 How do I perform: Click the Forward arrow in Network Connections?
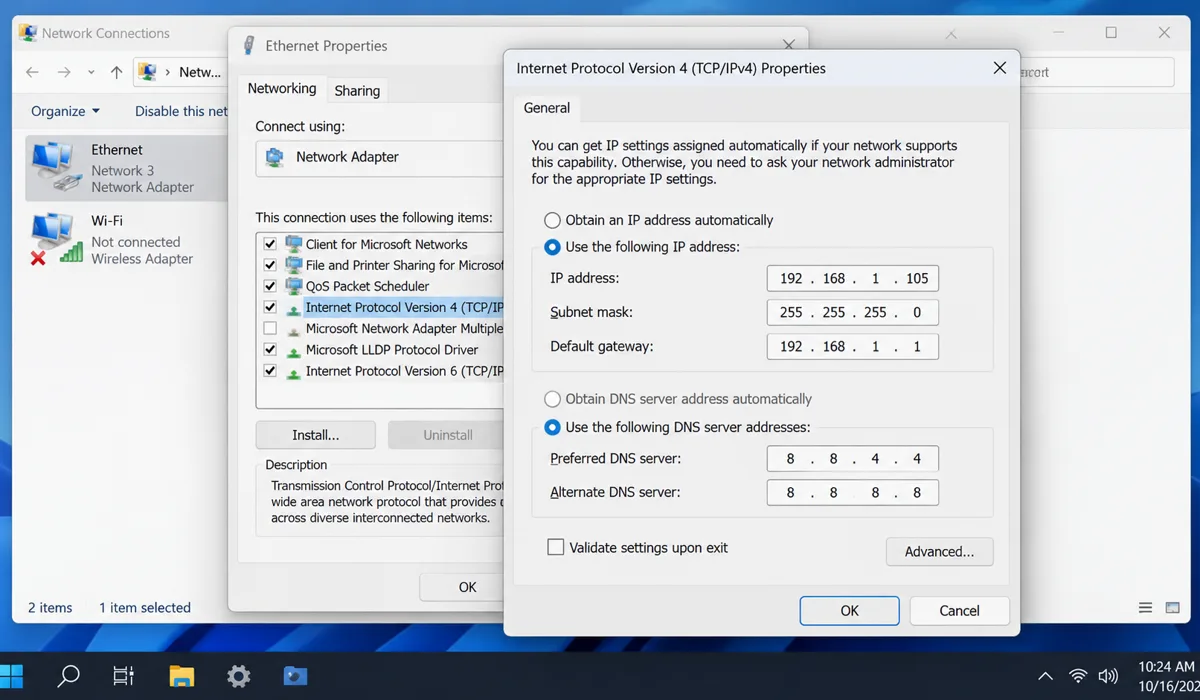(x=64, y=72)
